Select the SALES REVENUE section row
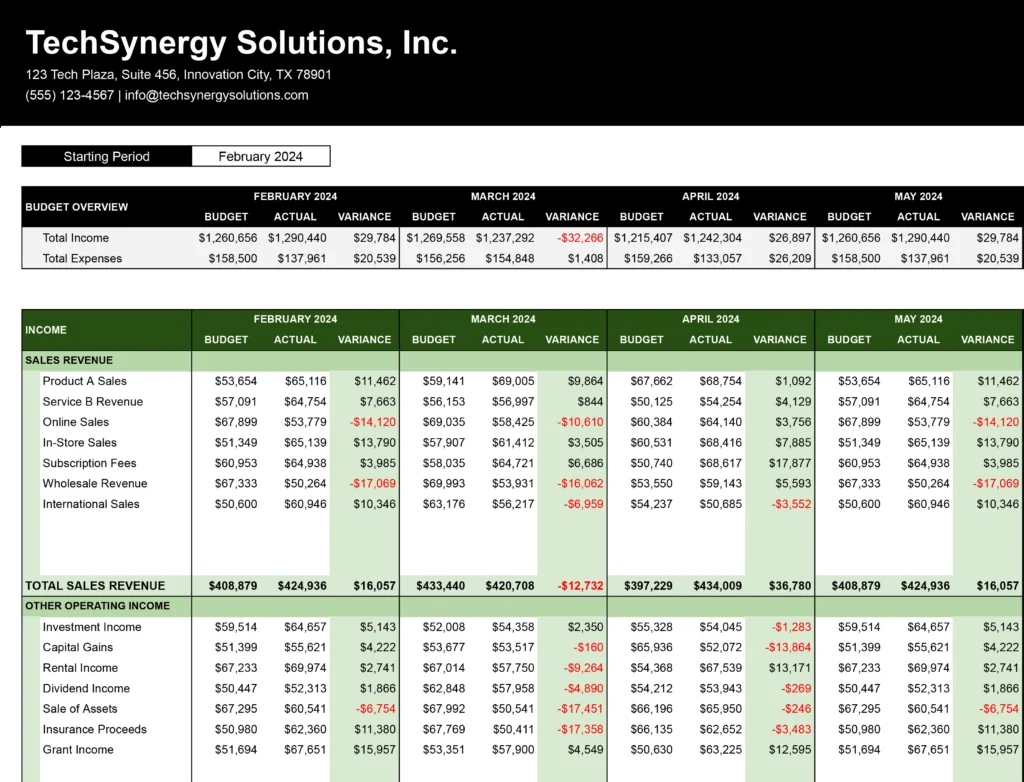1024x782 pixels. click(x=70, y=360)
